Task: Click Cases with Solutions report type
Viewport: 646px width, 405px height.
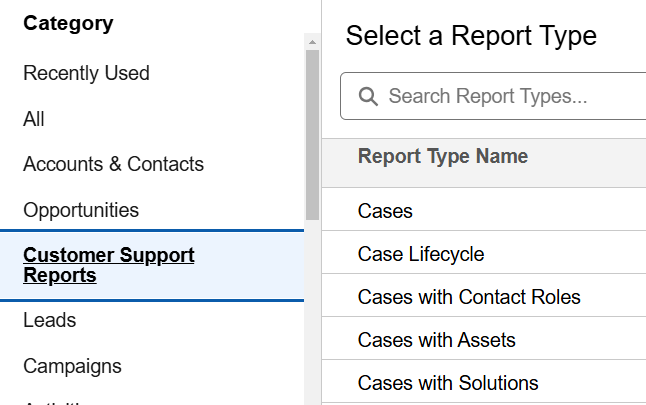Action: tap(448, 383)
